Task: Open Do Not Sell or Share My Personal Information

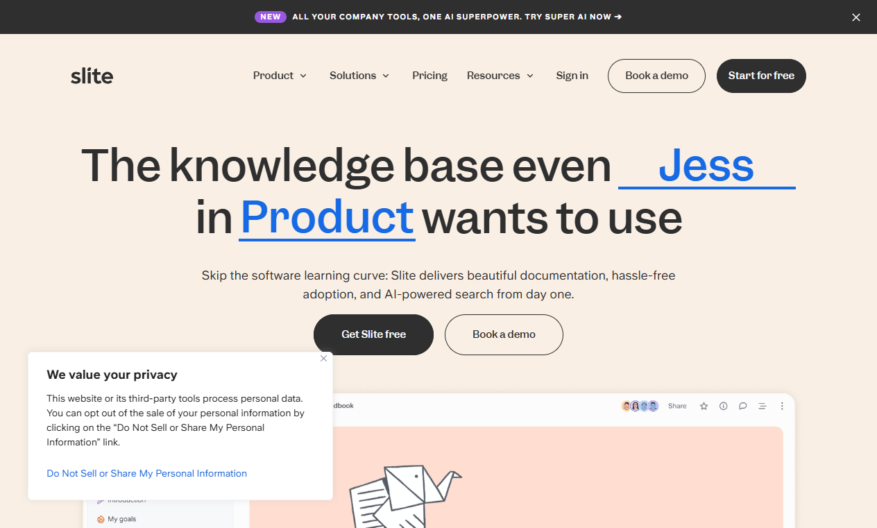Action: click(x=147, y=473)
